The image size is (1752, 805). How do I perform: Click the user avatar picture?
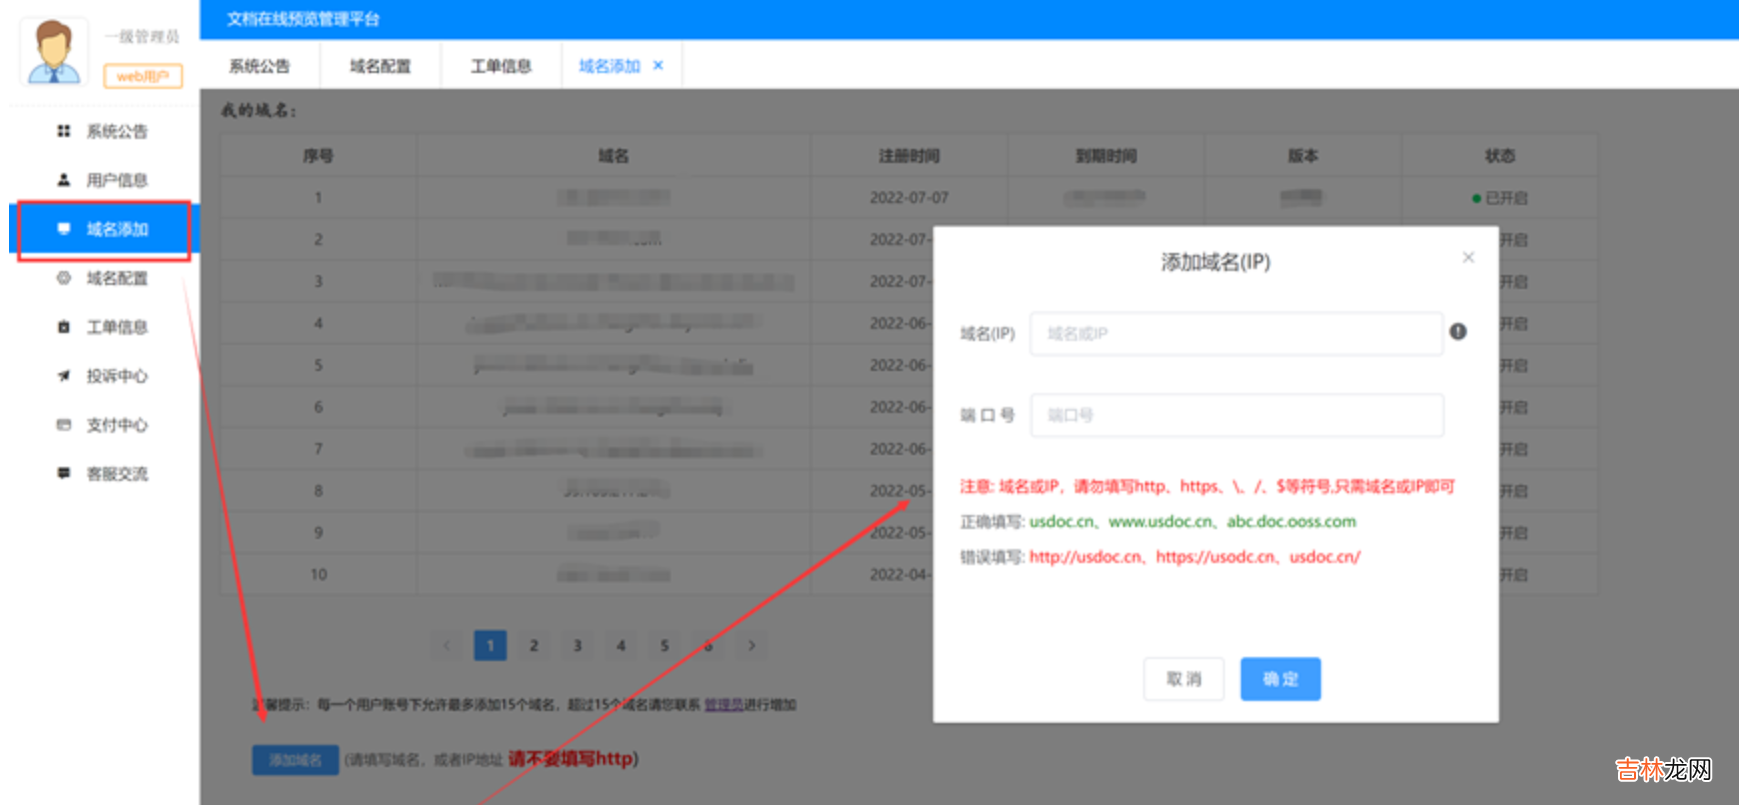(x=54, y=52)
